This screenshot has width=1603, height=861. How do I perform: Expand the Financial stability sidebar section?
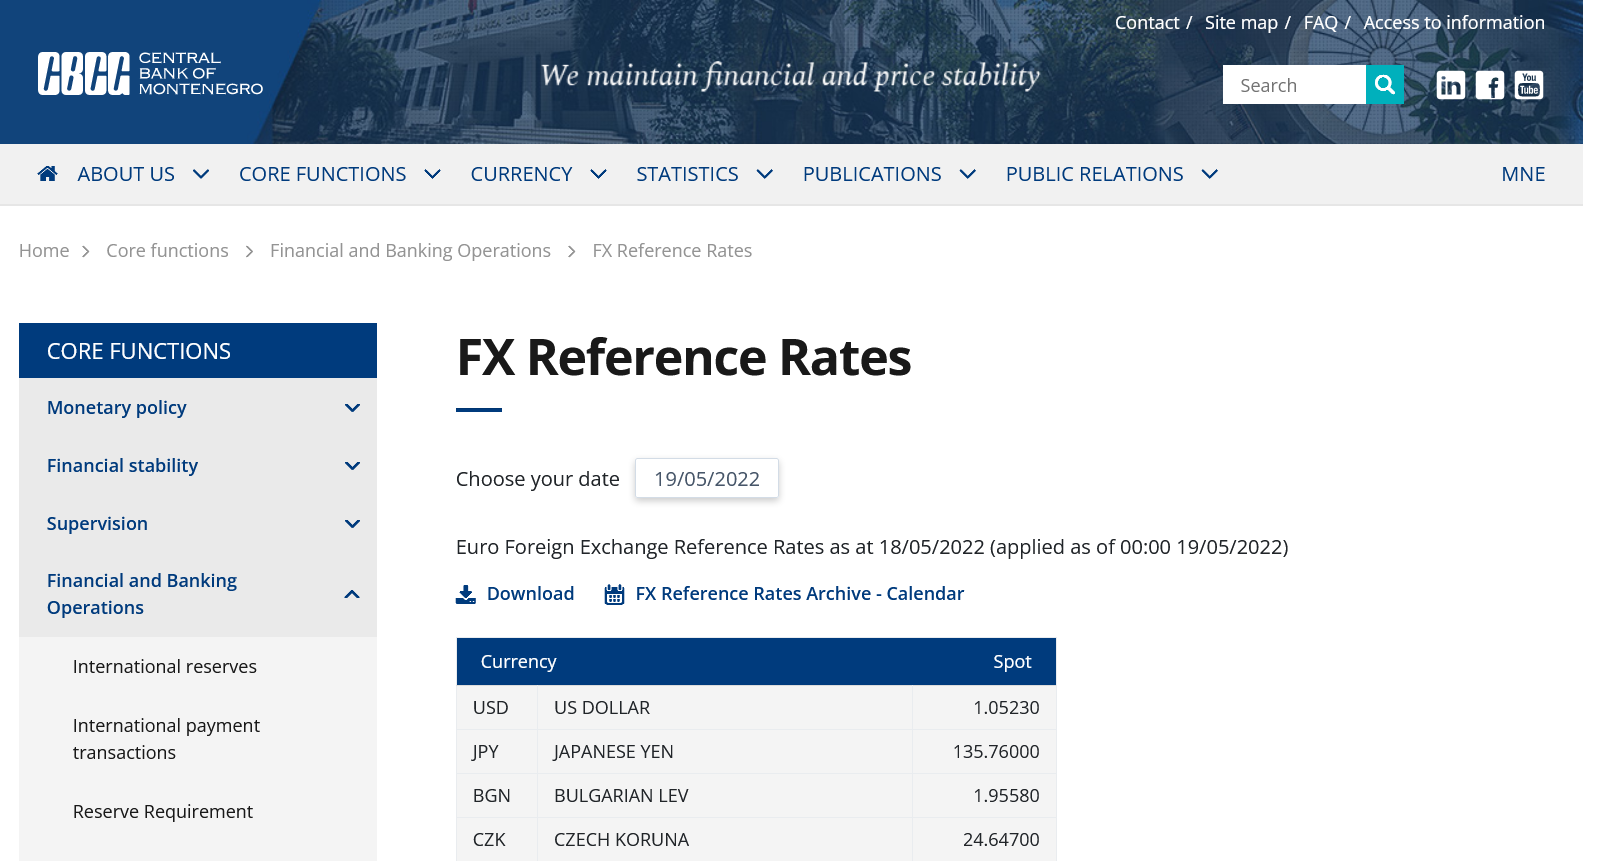352,466
